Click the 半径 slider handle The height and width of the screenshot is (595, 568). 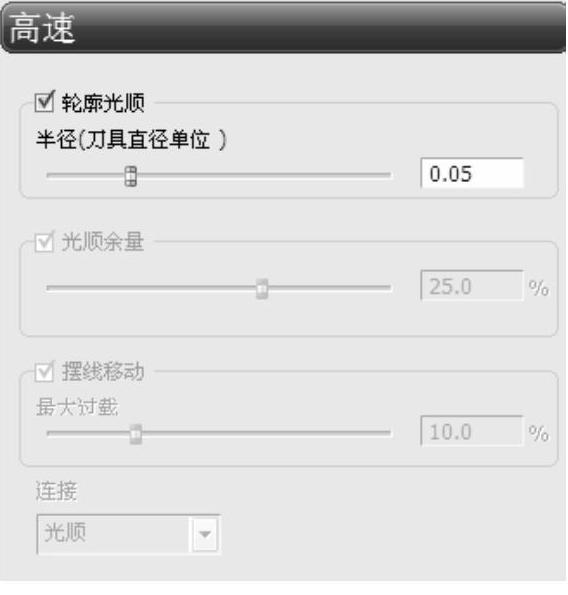131,176
